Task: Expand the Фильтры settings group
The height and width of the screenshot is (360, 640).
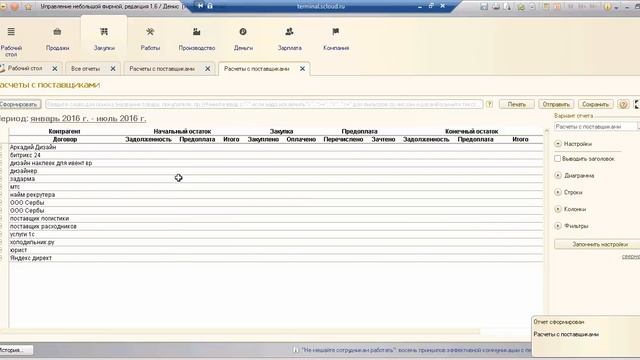Action: (x=558, y=226)
